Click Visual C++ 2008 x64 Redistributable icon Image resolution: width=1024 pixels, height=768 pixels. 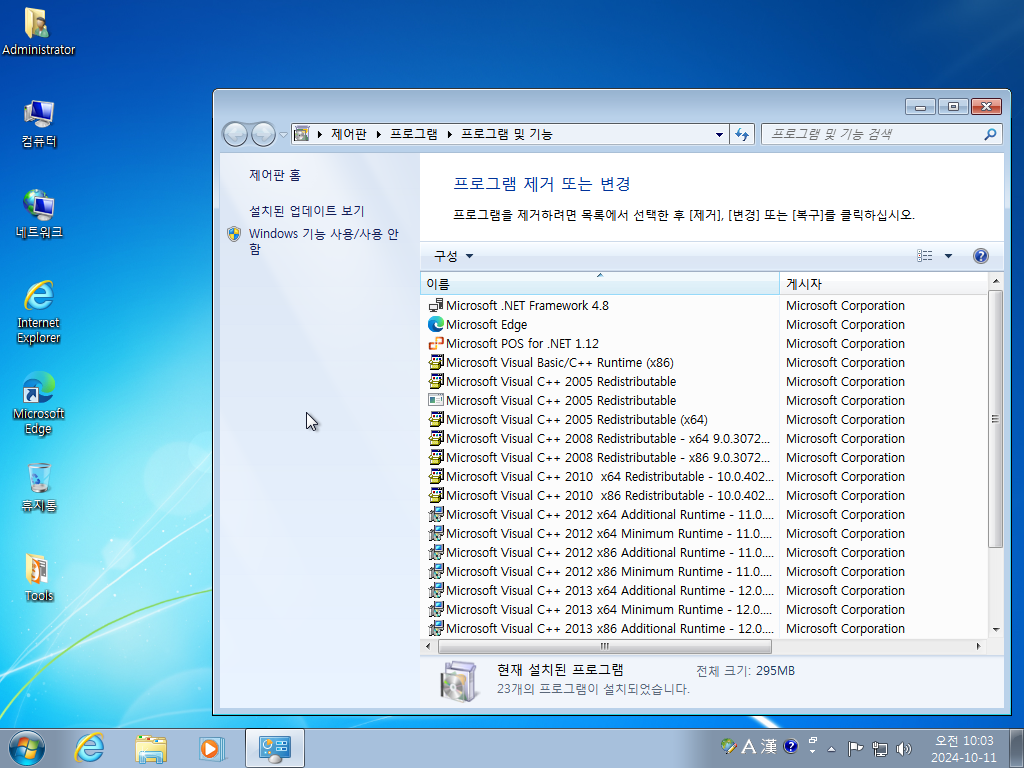436,438
